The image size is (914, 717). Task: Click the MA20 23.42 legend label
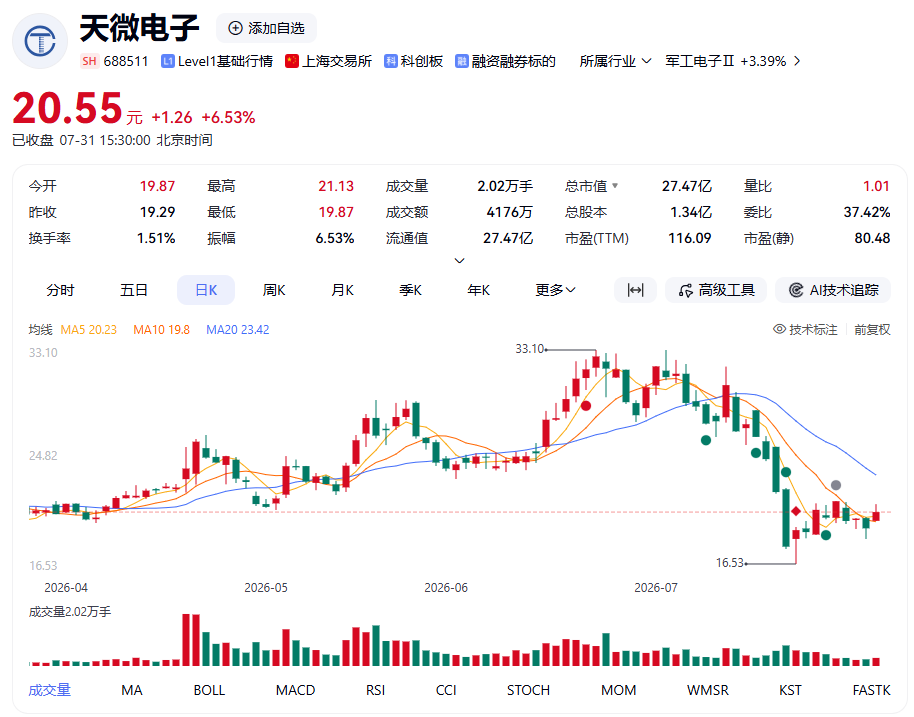click(238, 329)
